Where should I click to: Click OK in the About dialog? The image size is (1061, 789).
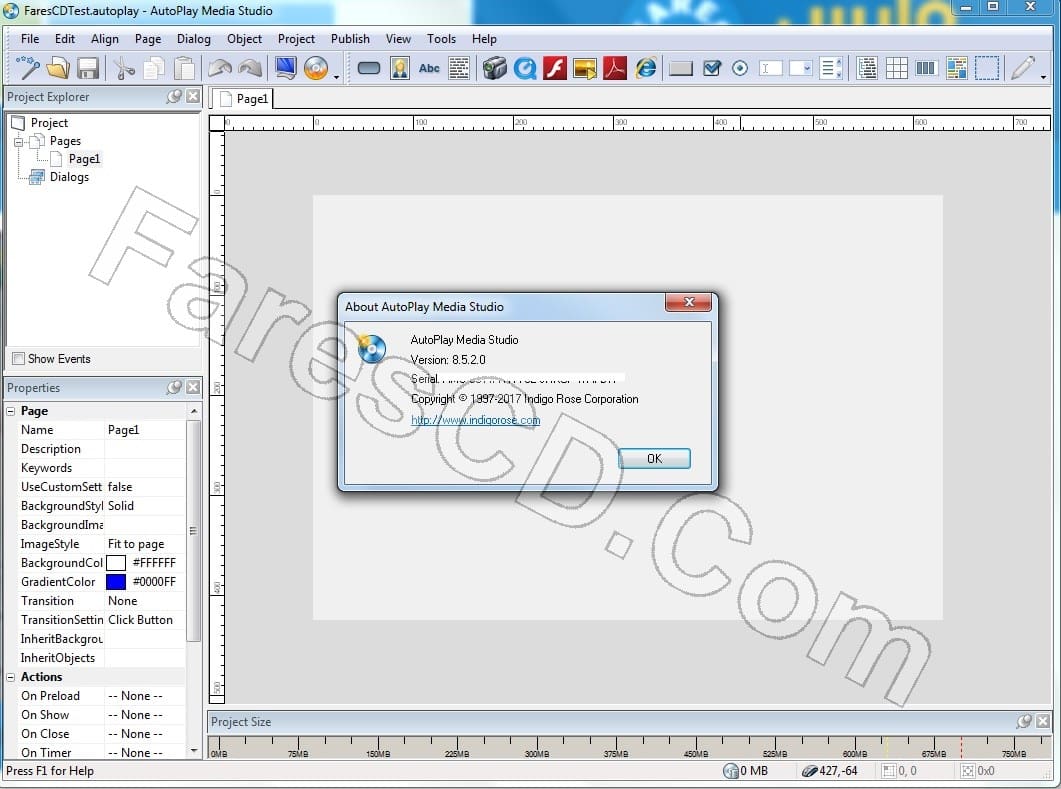coord(654,459)
